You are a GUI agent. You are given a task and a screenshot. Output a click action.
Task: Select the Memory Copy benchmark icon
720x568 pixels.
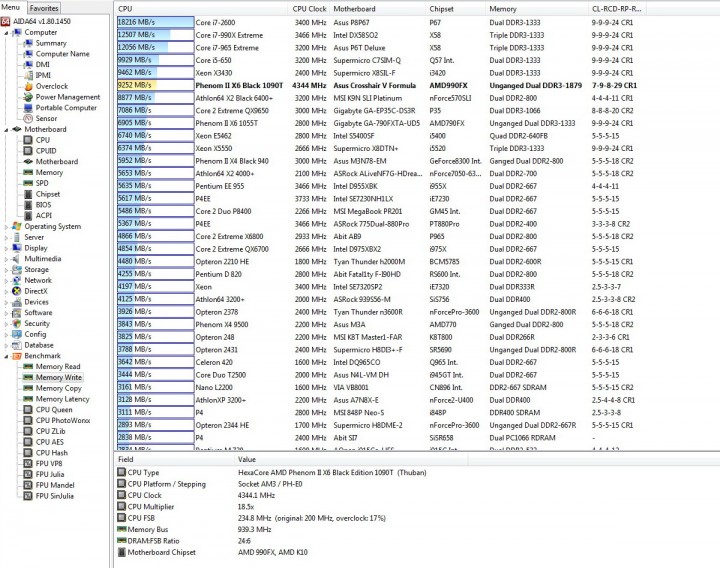(x=28, y=388)
